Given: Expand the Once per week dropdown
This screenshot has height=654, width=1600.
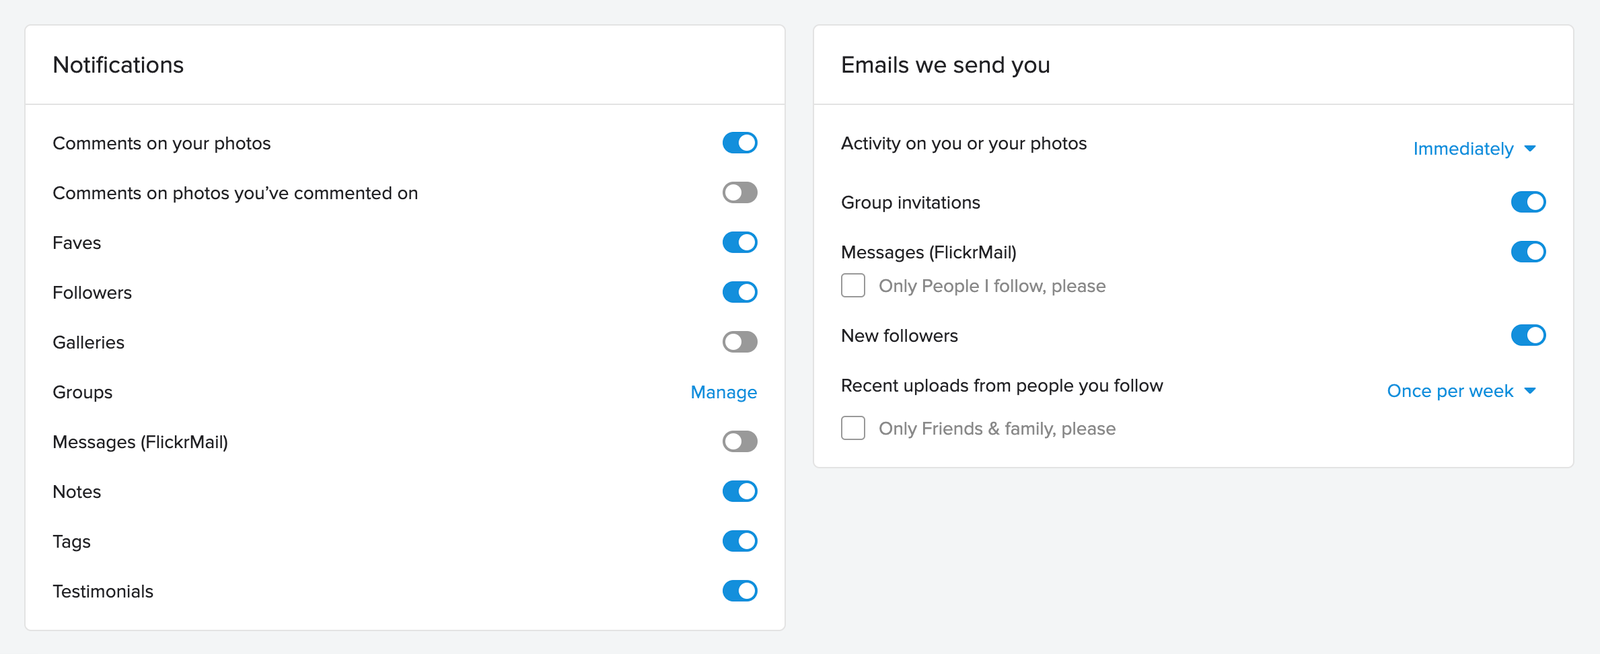Looking at the screenshot, I should [1461, 391].
